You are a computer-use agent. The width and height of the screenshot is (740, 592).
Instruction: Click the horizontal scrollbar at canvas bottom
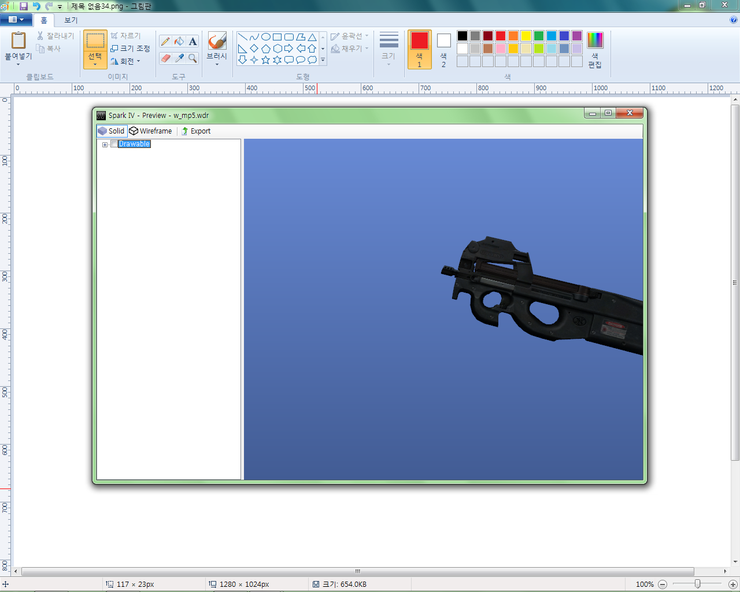pyautogui.click(x=358, y=571)
